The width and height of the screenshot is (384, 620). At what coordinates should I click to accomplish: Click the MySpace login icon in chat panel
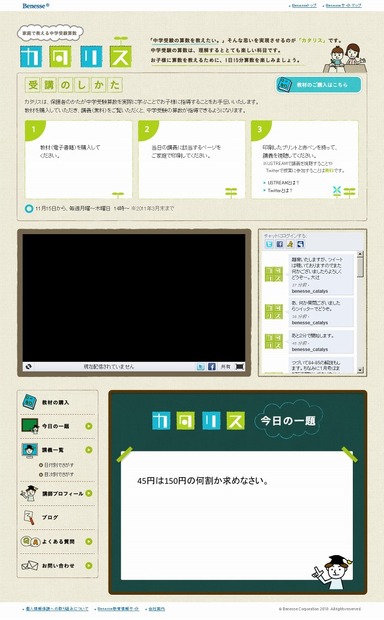click(301, 244)
